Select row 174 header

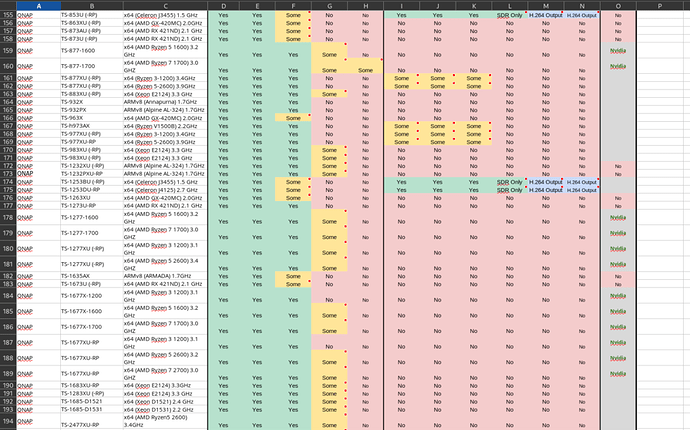[8, 182]
